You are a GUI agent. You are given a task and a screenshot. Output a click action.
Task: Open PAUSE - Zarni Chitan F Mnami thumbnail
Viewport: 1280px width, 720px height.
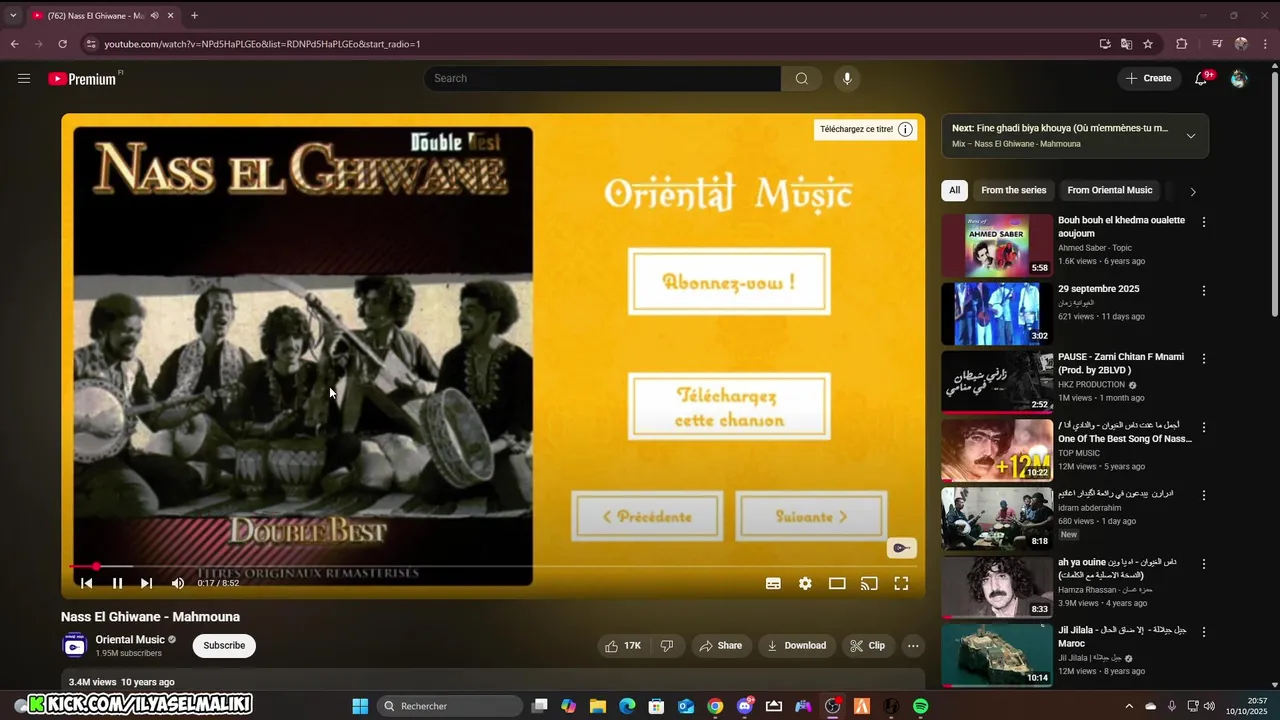[x=997, y=382]
